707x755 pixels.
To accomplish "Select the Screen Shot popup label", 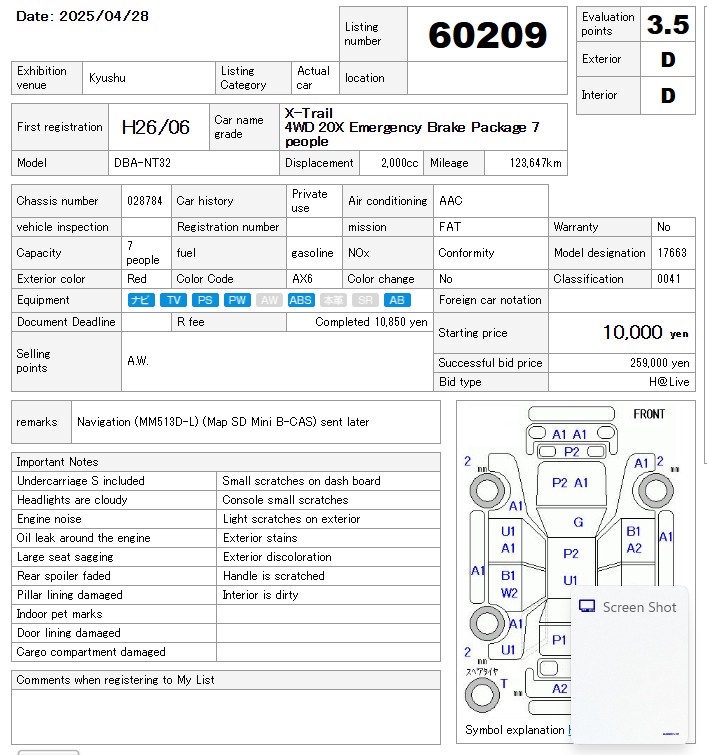I will click(x=640, y=607).
